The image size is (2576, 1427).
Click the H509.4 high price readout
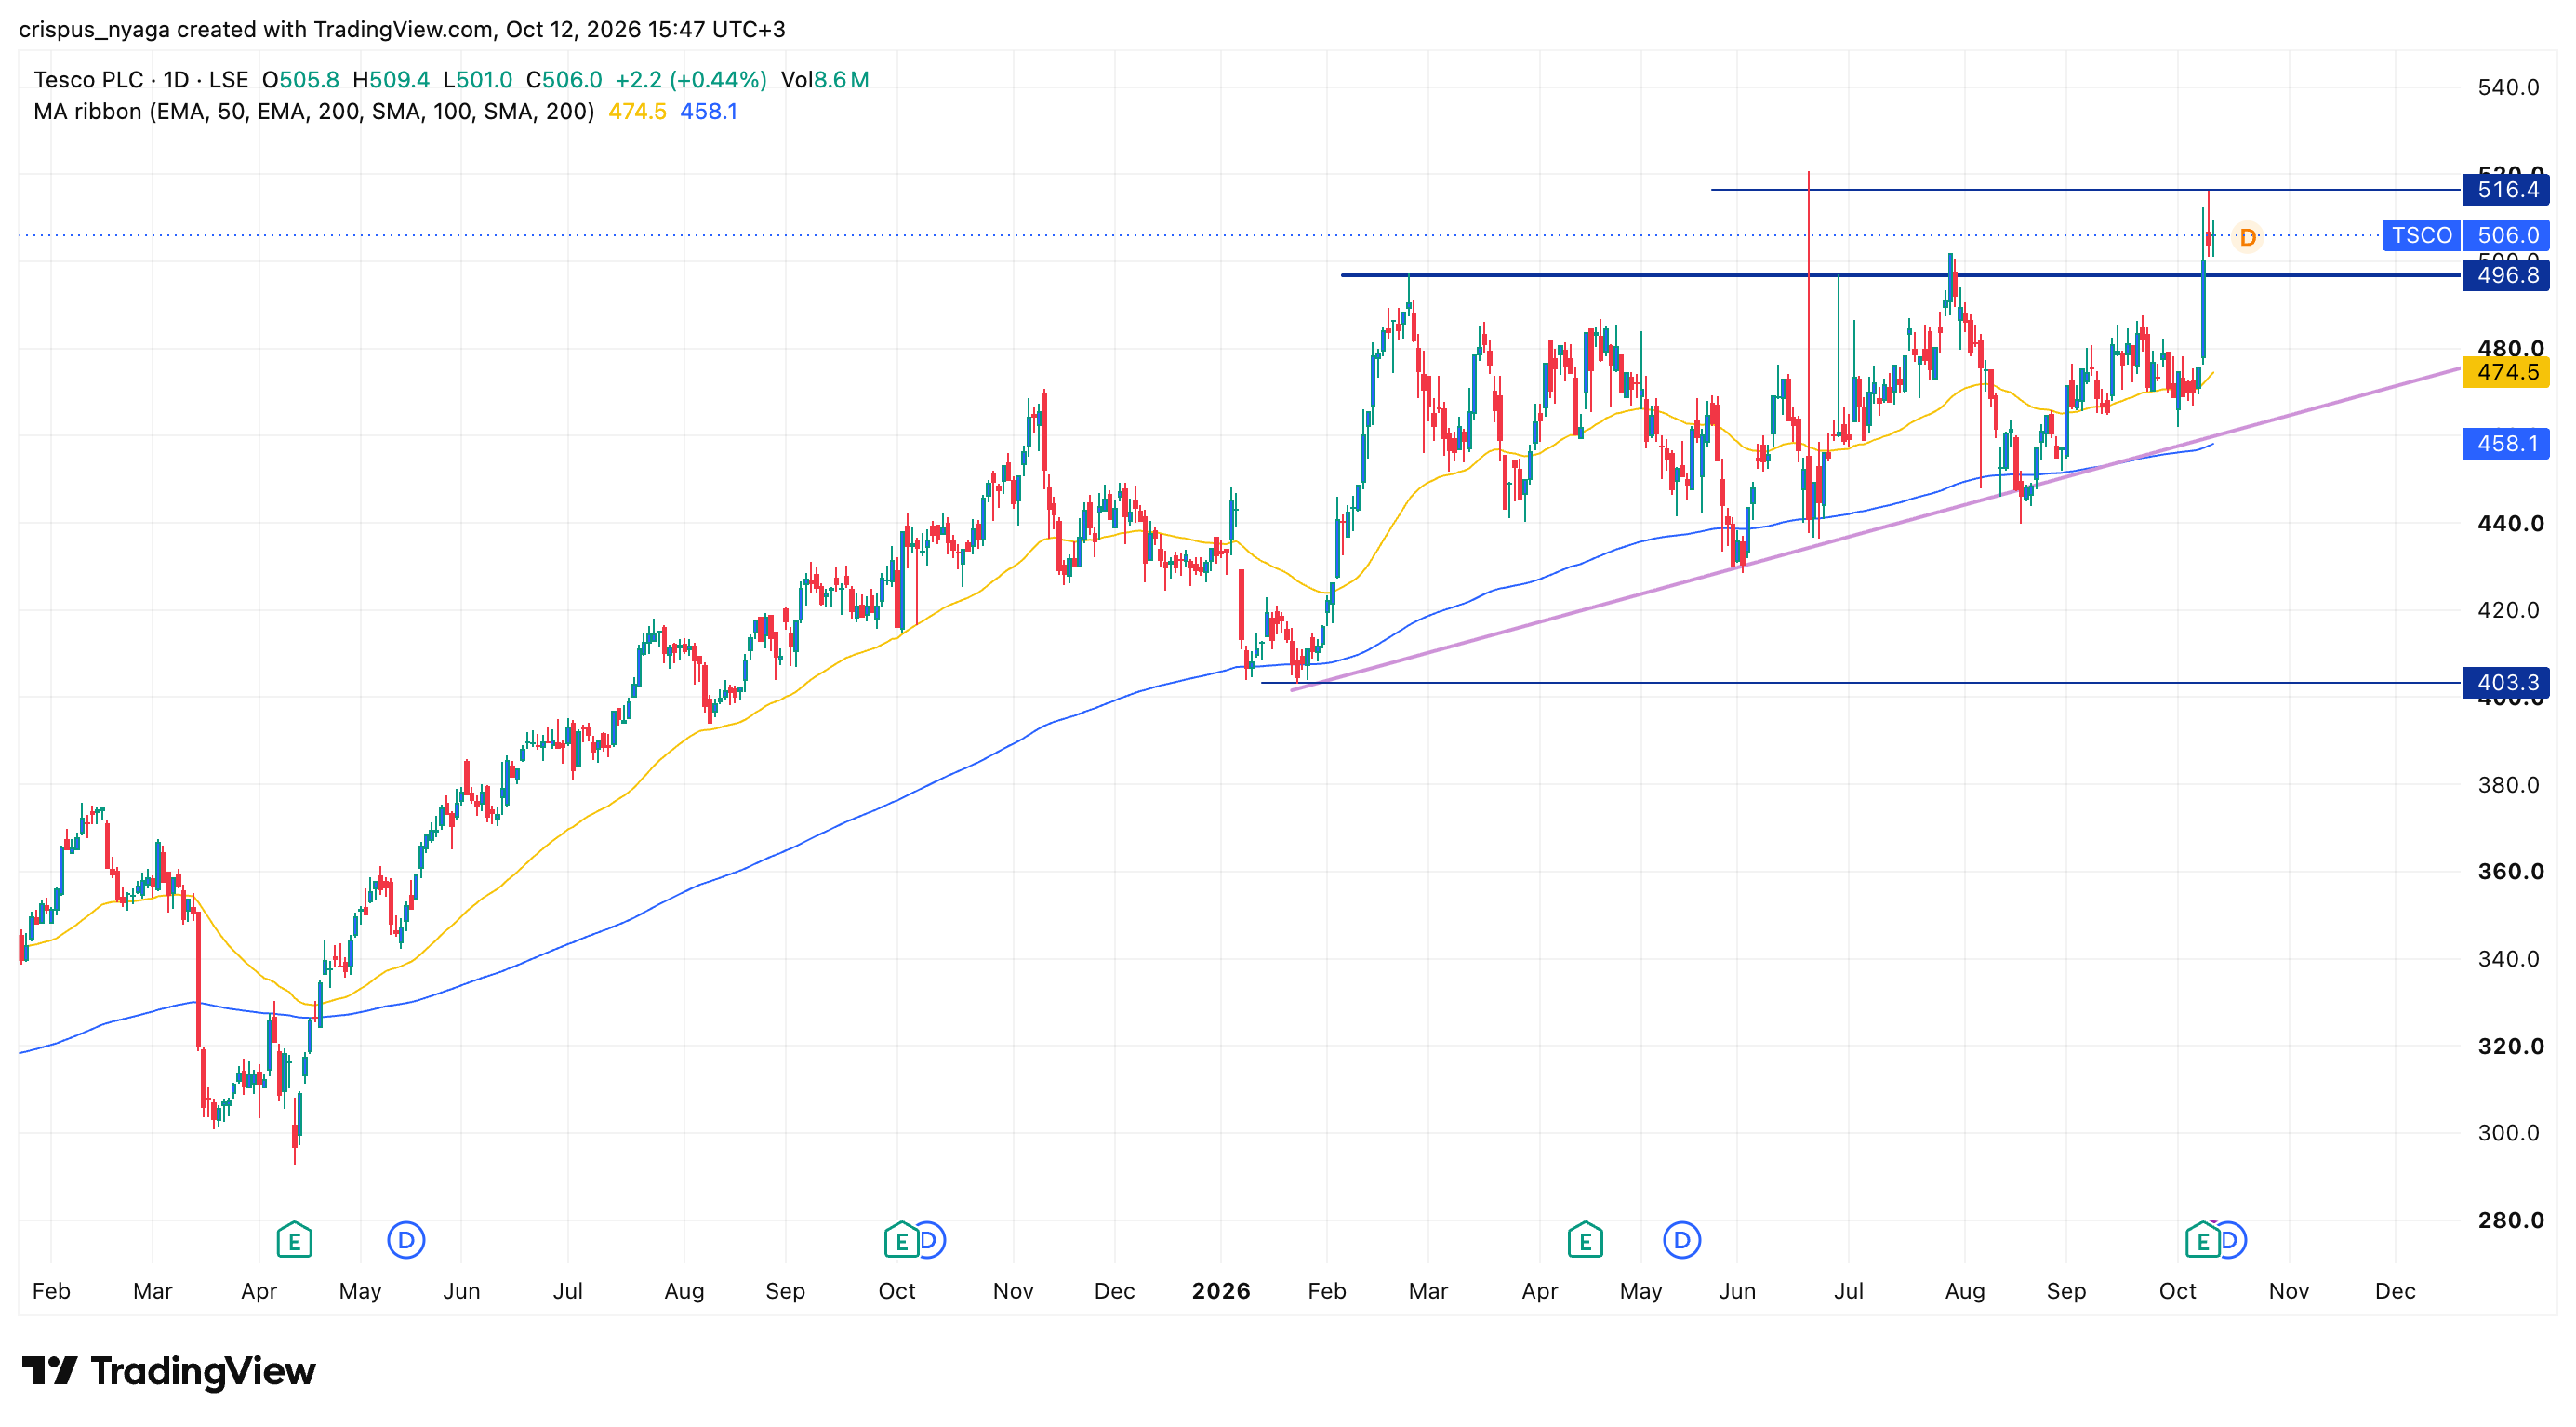(x=391, y=80)
